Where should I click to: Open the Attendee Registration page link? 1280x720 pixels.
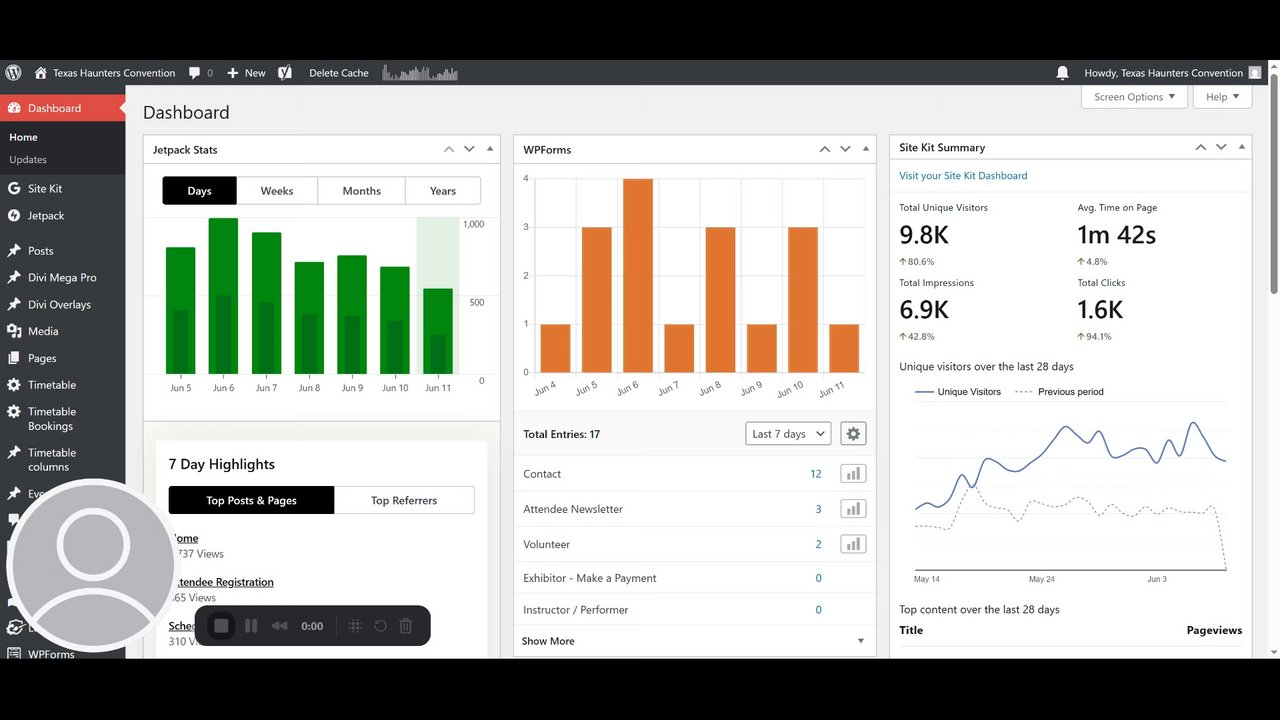224,582
